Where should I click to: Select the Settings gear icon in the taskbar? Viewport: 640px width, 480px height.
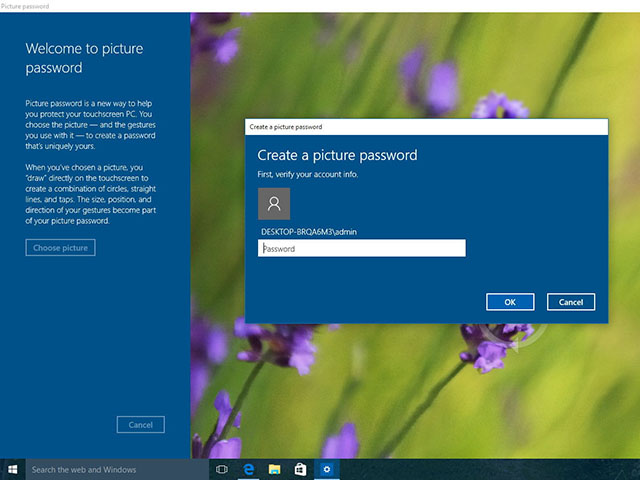point(327,469)
